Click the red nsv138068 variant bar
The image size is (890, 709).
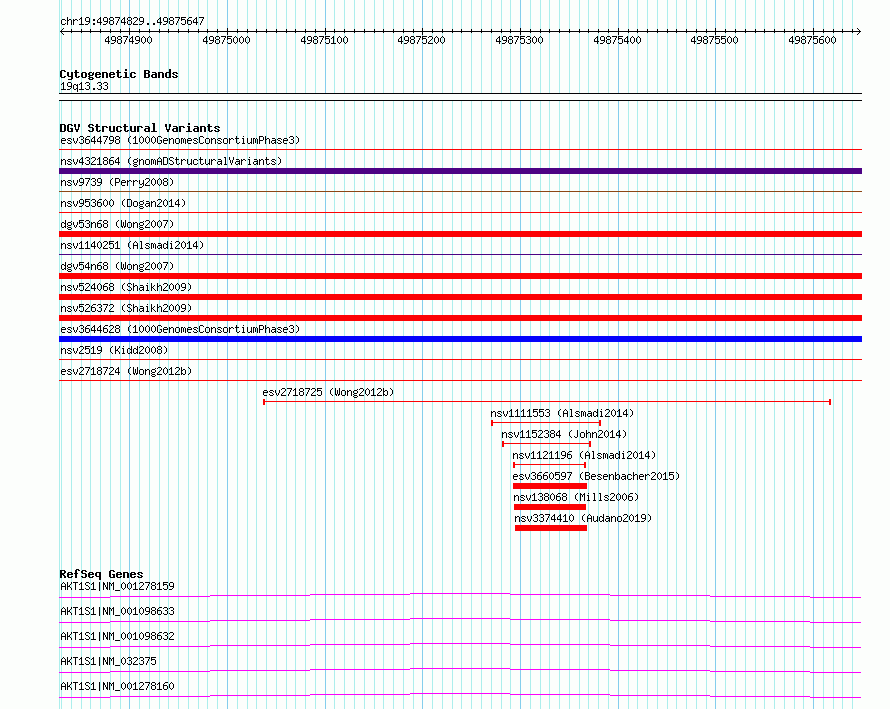click(x=549, y=507)
